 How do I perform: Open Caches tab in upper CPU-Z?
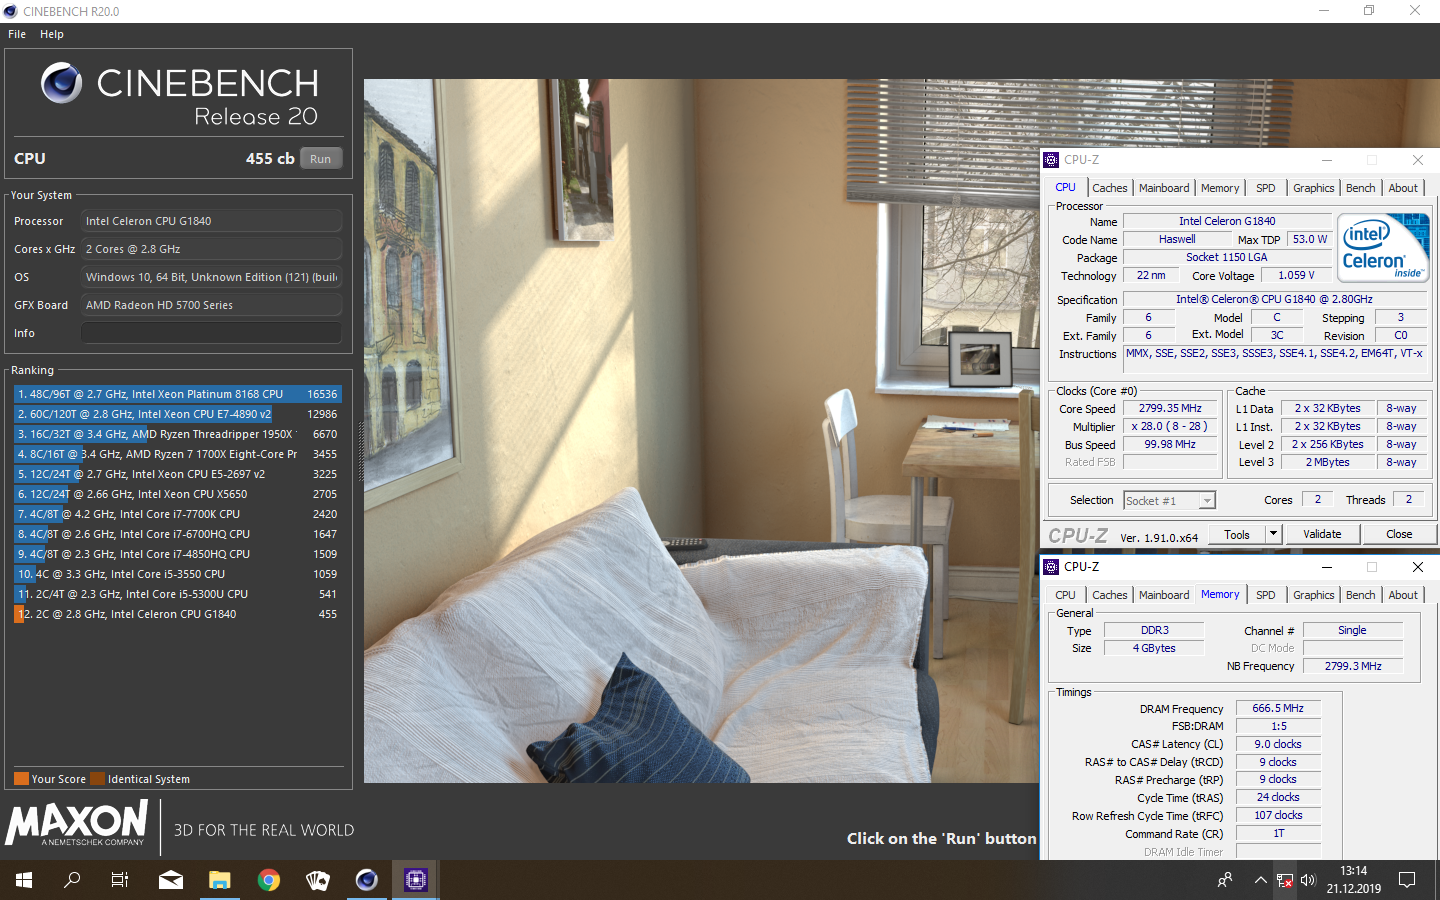1109,188
